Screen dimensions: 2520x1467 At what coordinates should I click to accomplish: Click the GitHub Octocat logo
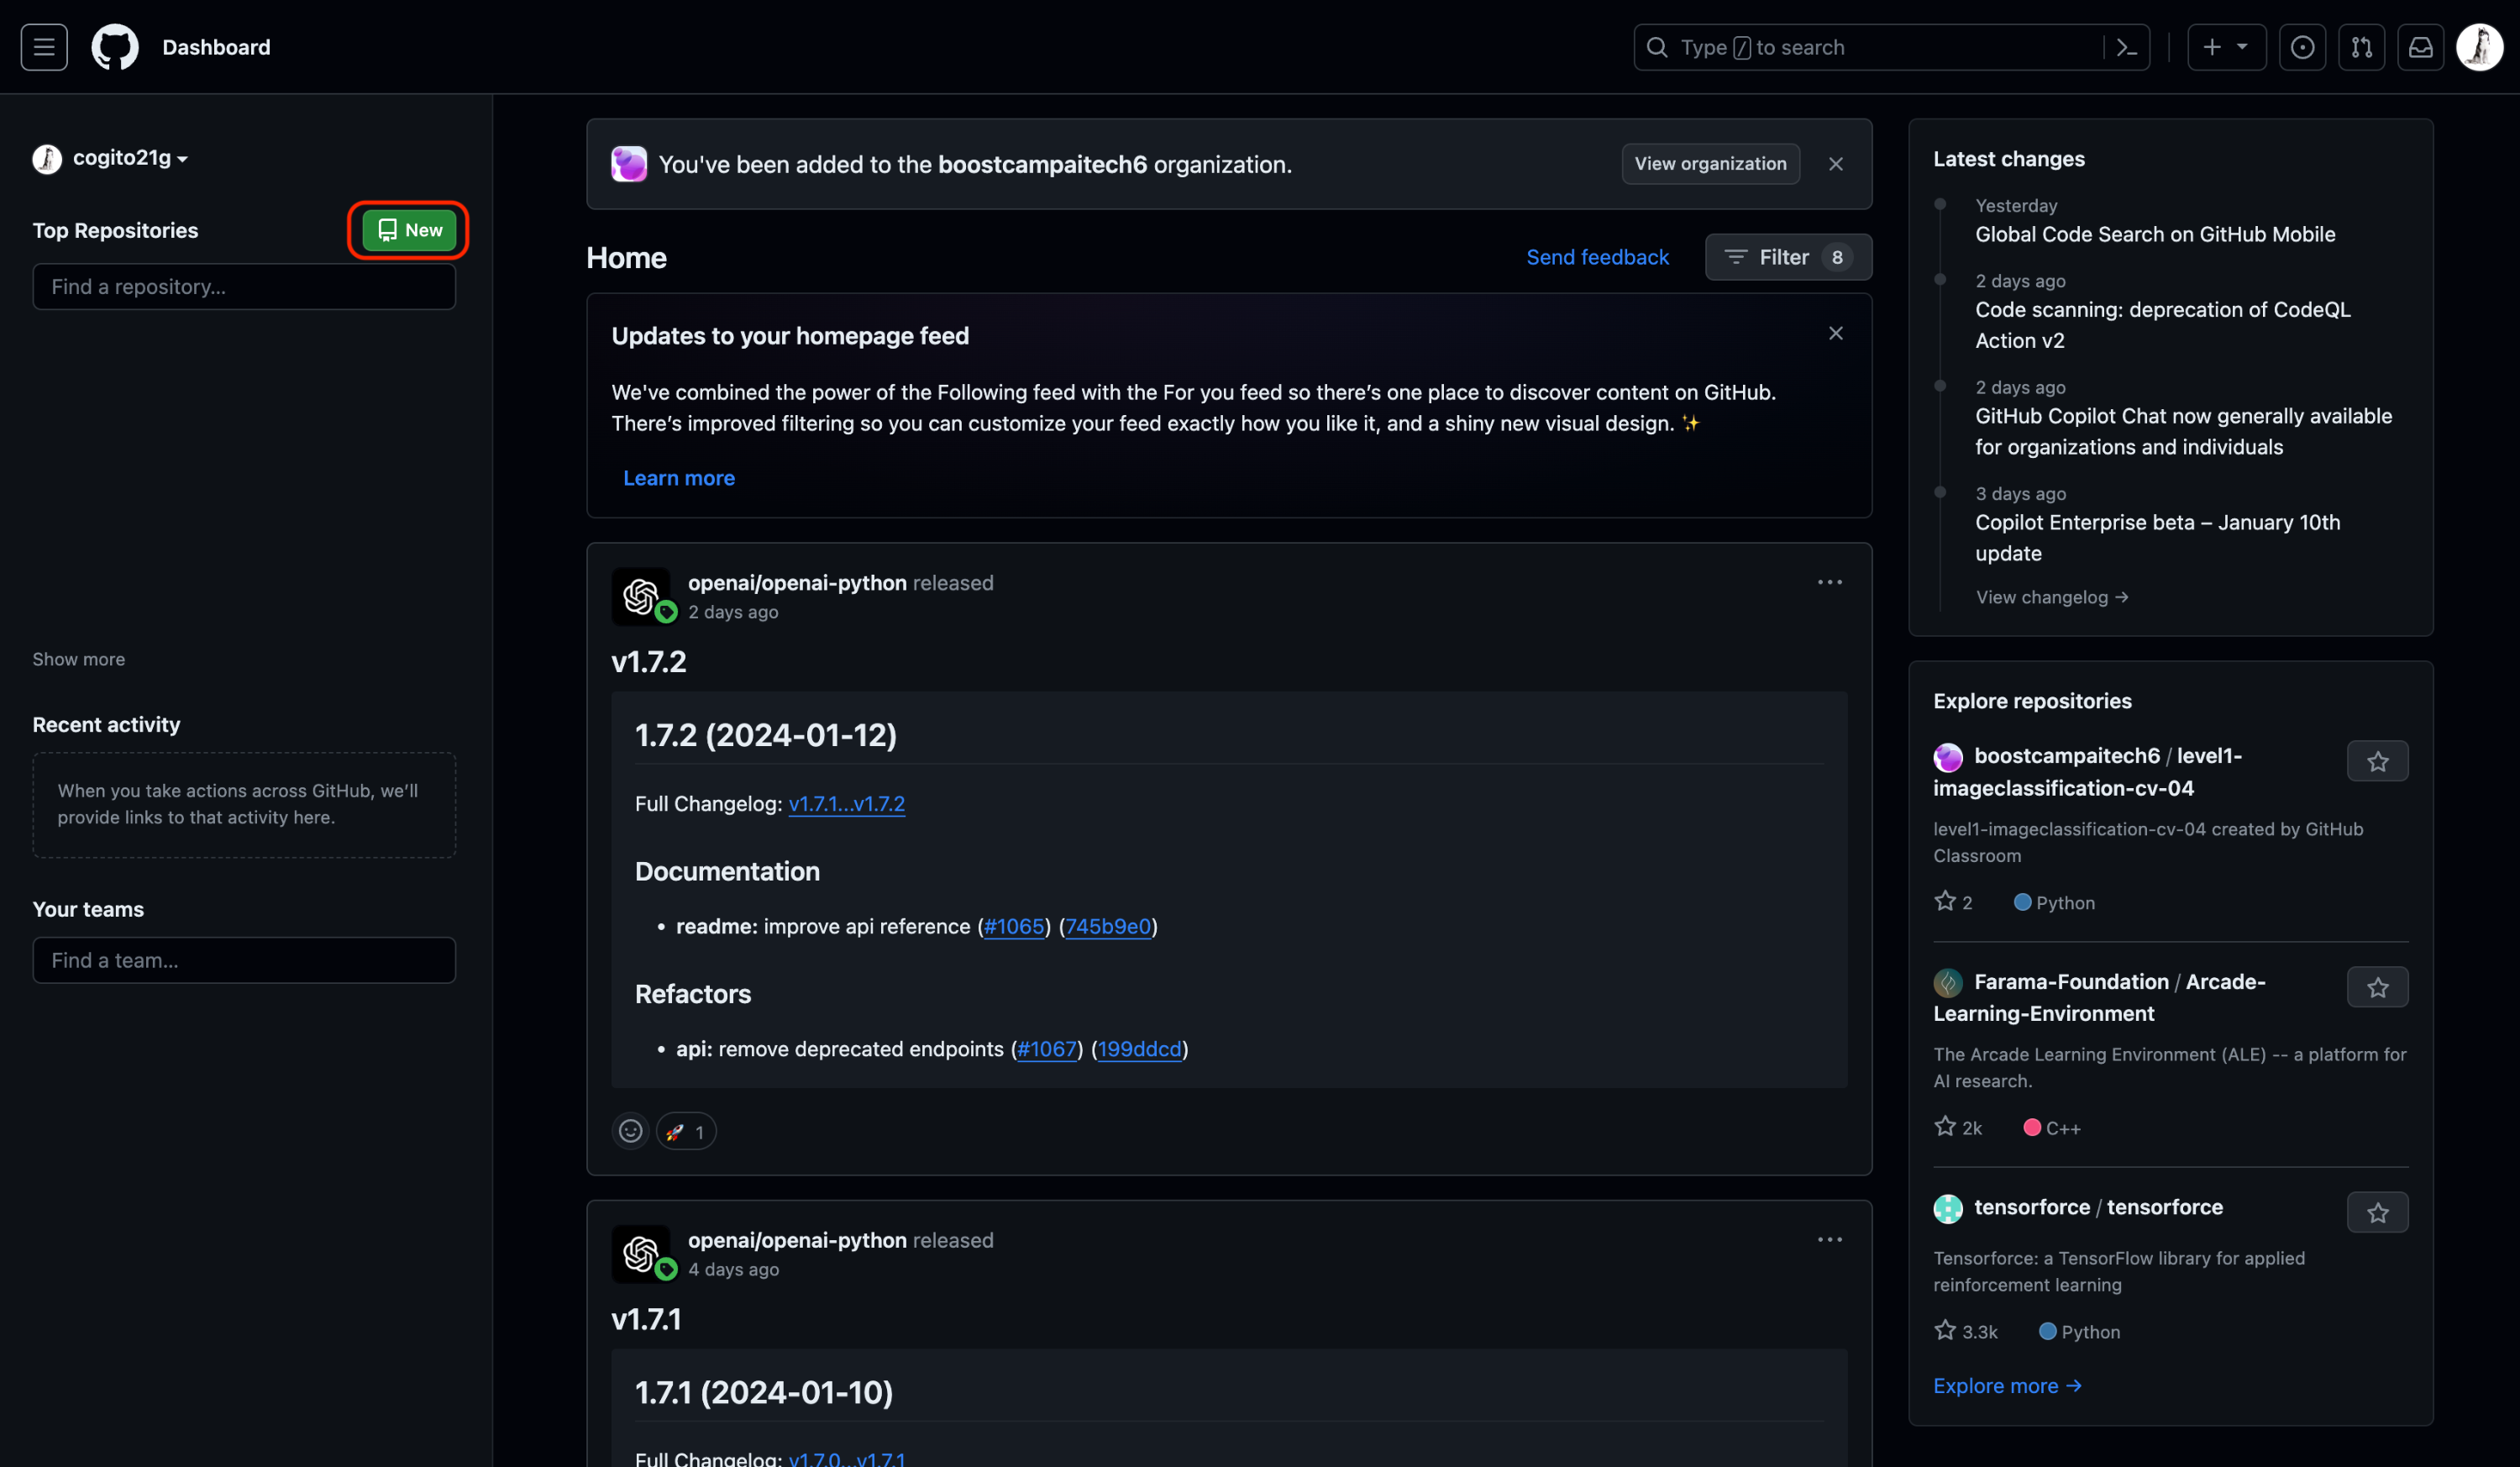pos(115,47)
